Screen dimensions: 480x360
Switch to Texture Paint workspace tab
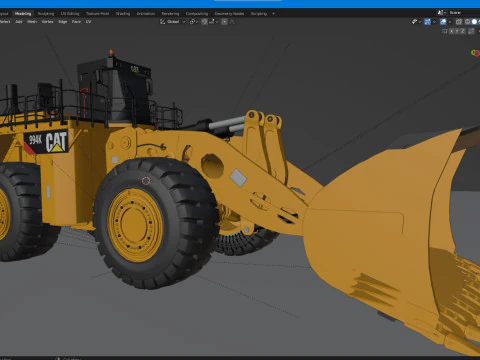coord(97,14)
